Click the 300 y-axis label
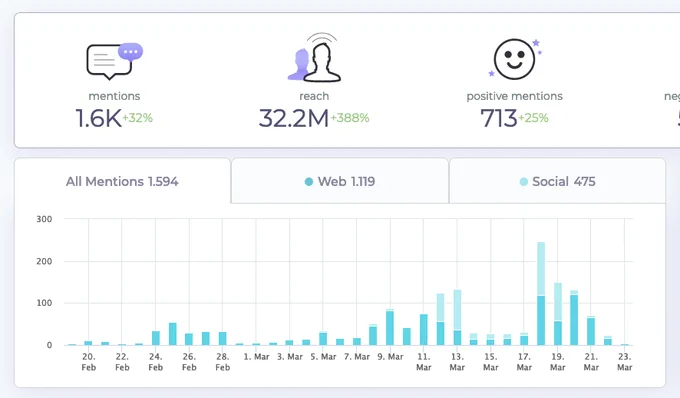This screenshot has height=398, width=680. click(x=44, y=219)
